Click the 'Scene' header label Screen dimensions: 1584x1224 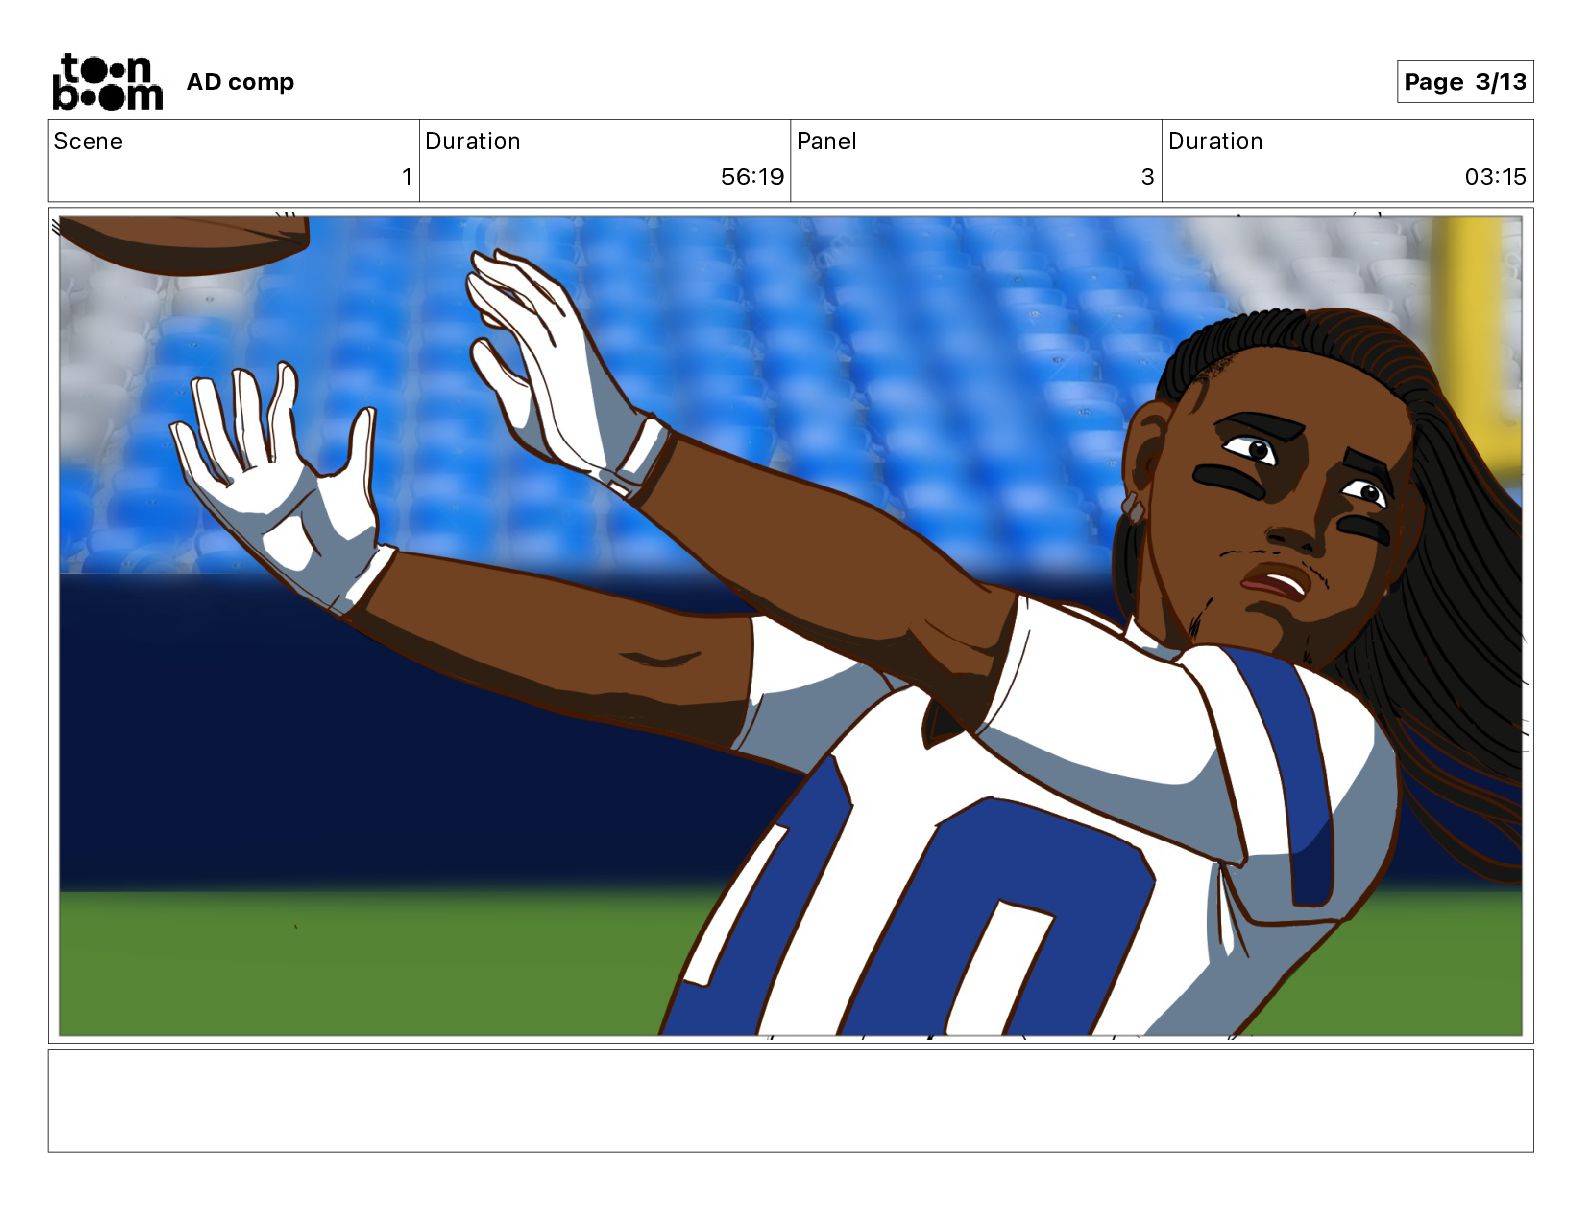pos(88,141)
